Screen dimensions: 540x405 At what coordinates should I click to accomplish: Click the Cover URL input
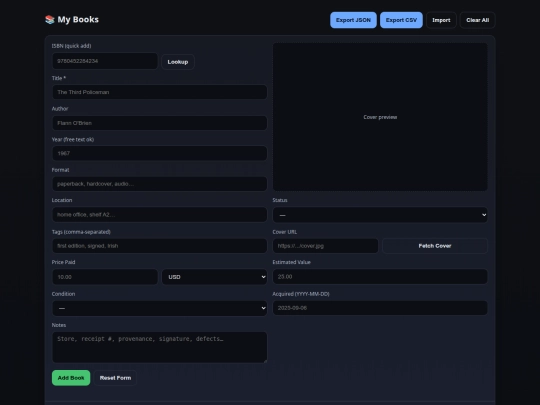pyautogui.click(x=325, y=246)
